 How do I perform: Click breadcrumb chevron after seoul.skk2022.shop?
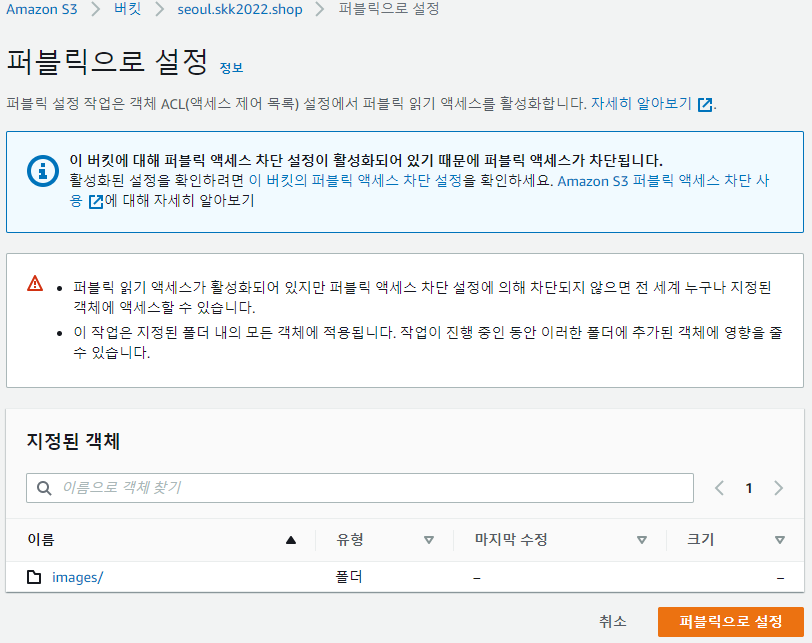click(320, 9)
